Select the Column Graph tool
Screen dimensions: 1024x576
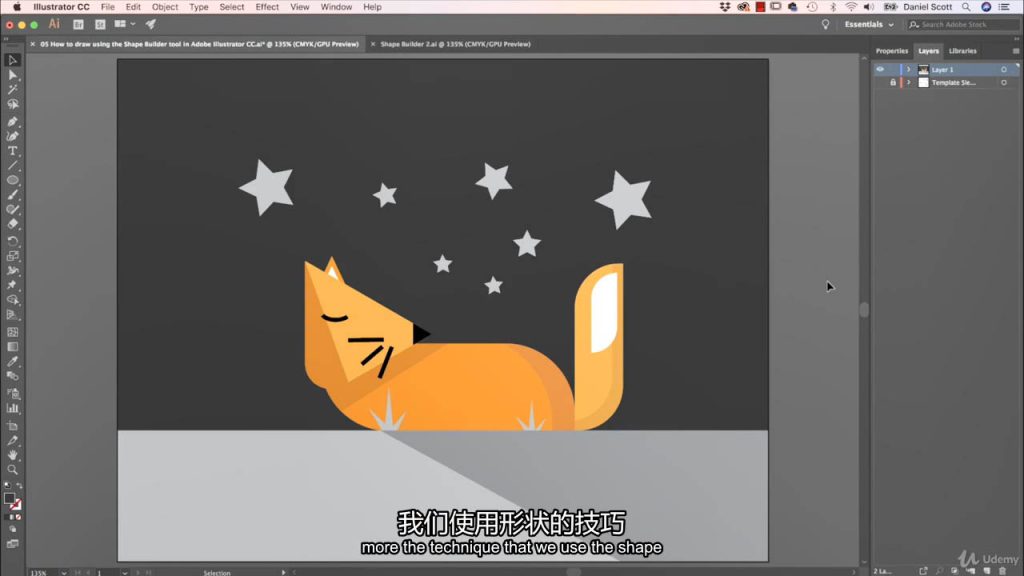click(x=12, y=408)
